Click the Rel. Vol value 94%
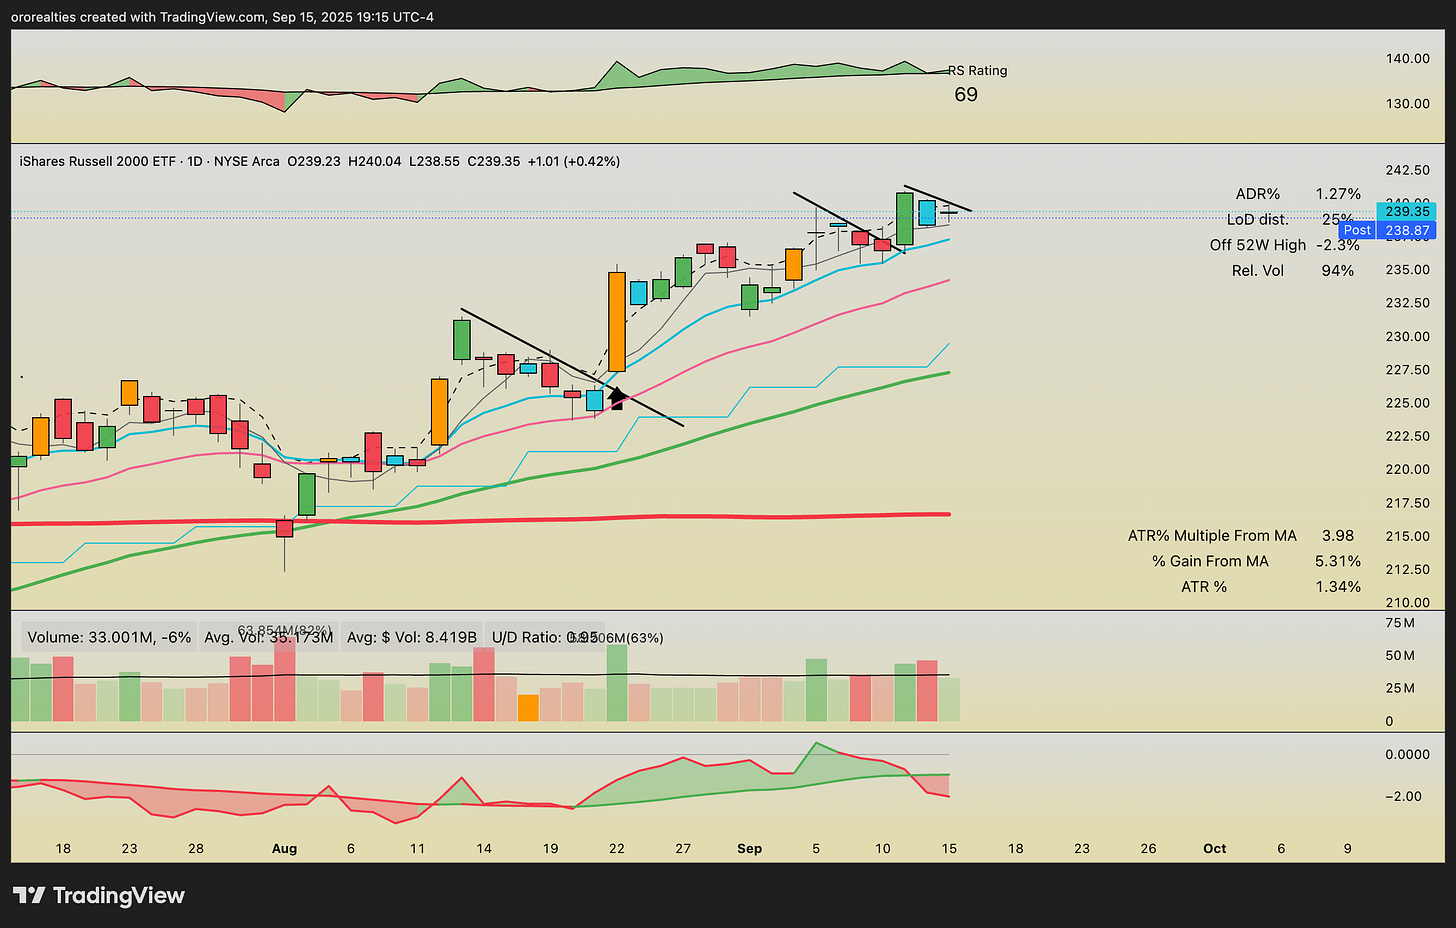 pos(1338,270)
